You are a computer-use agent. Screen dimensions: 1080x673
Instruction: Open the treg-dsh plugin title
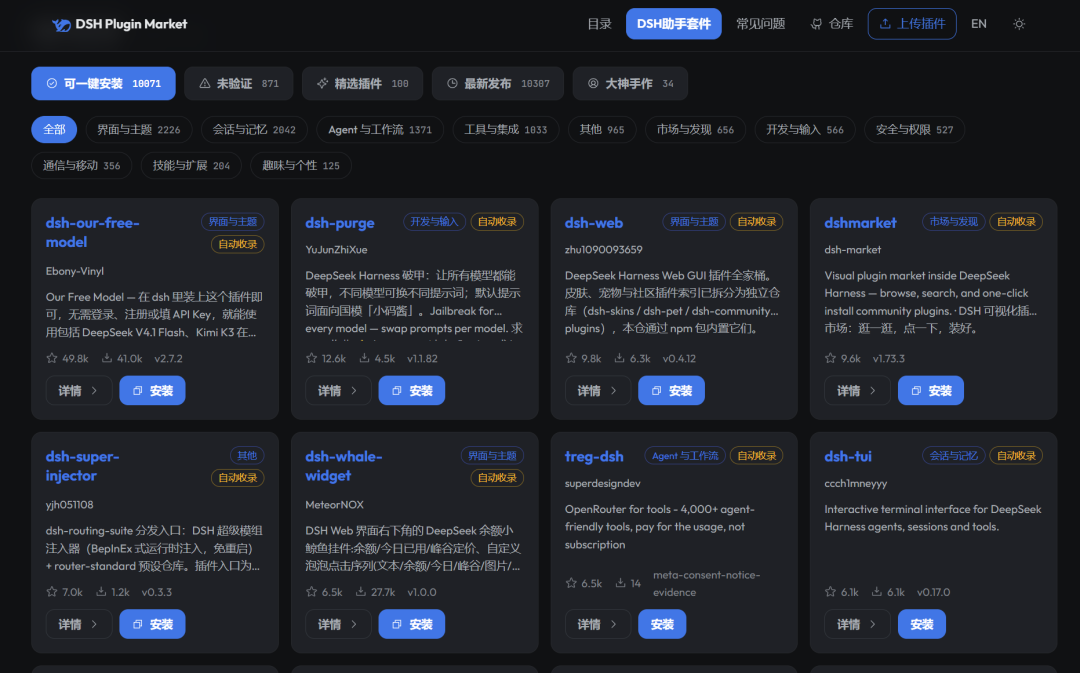(x=594, y=457)
